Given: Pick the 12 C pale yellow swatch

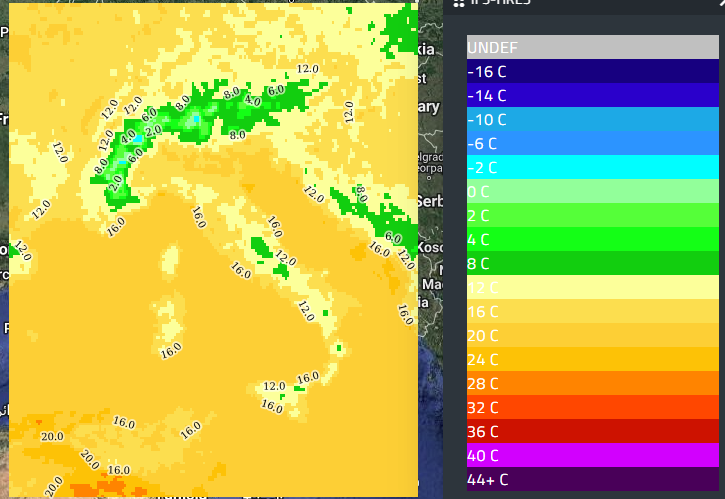Looking at the screenshot, I should point(592,287).
